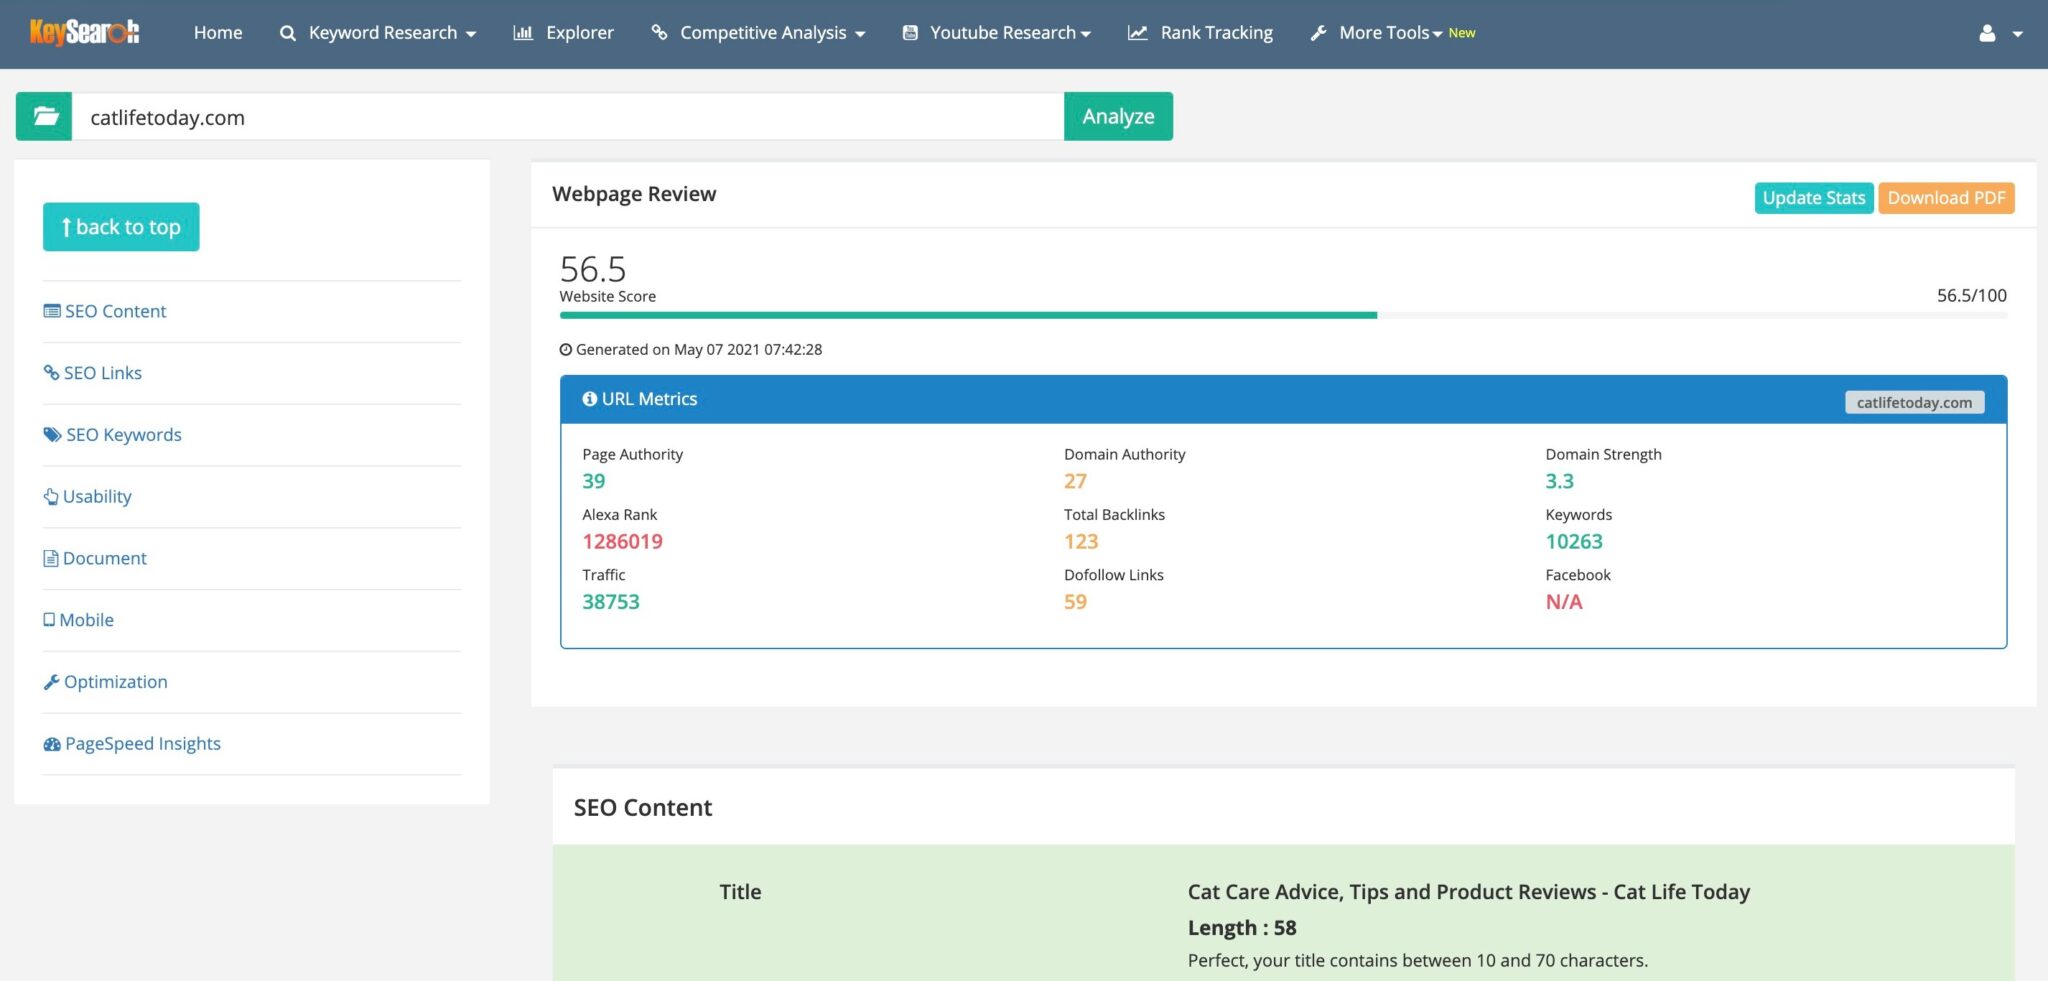Click the Generated on clock icon

point(566,349)
